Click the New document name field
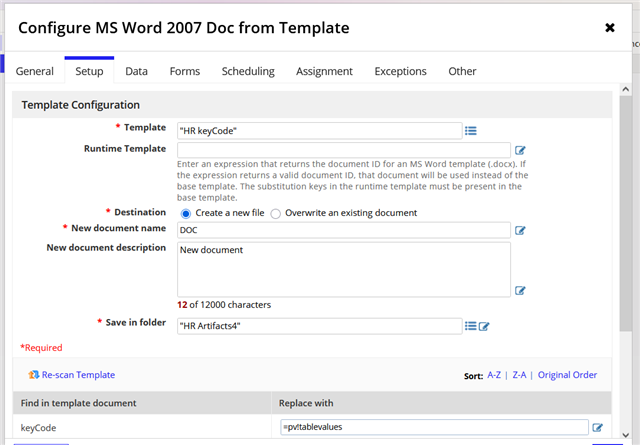Image resolution: width=640 pixels, height=445 pixels. click(344, 230)
